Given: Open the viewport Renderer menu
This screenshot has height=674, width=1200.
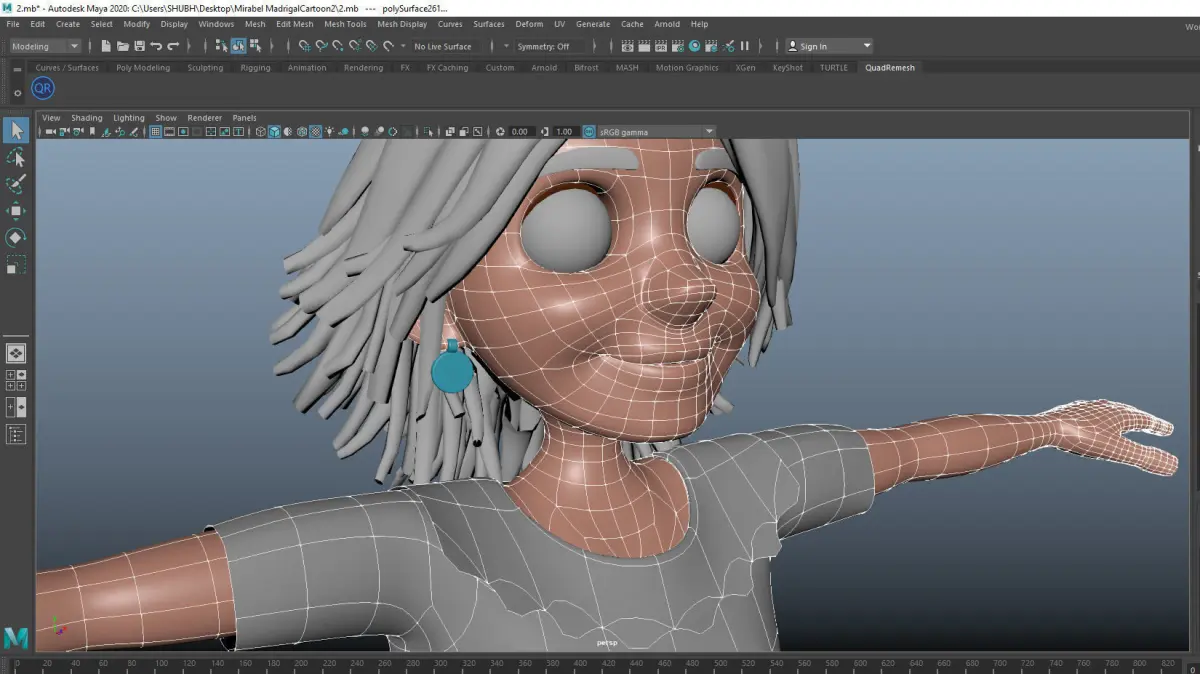Looking at the screenshot, I should tap(204, 118).
